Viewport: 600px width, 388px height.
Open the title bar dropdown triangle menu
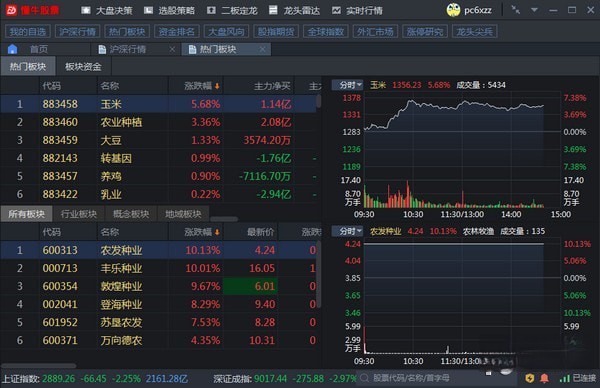click(535, 10)
